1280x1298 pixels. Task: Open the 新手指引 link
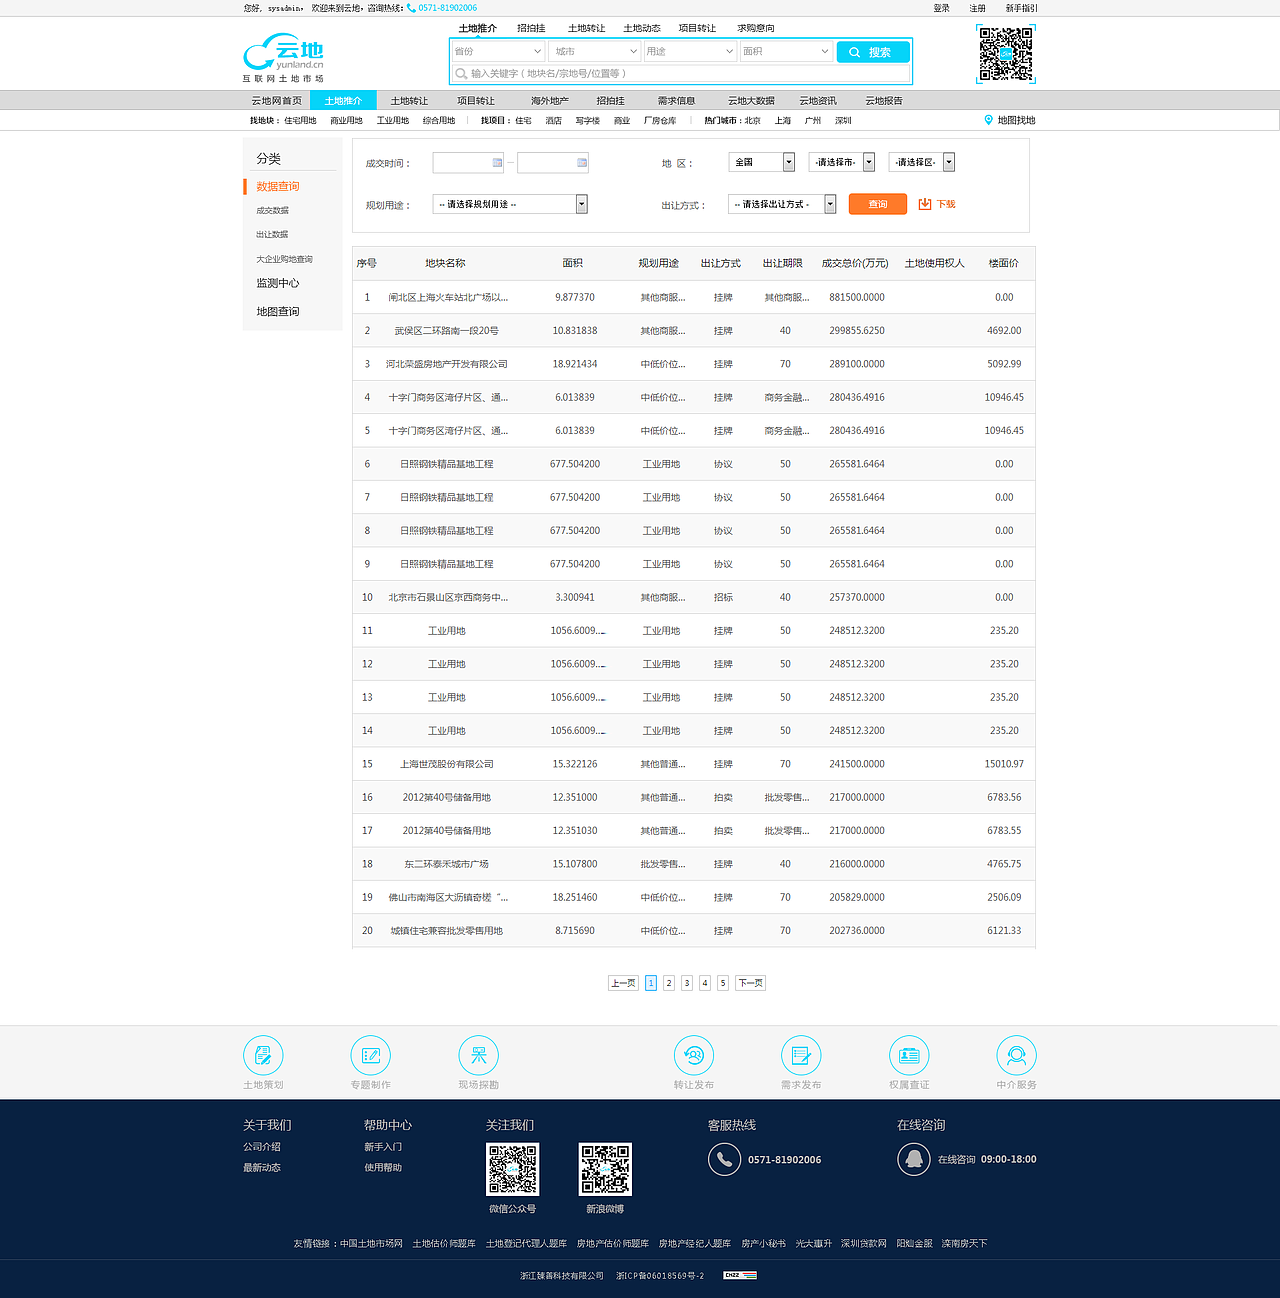(x=1022, y=8)
